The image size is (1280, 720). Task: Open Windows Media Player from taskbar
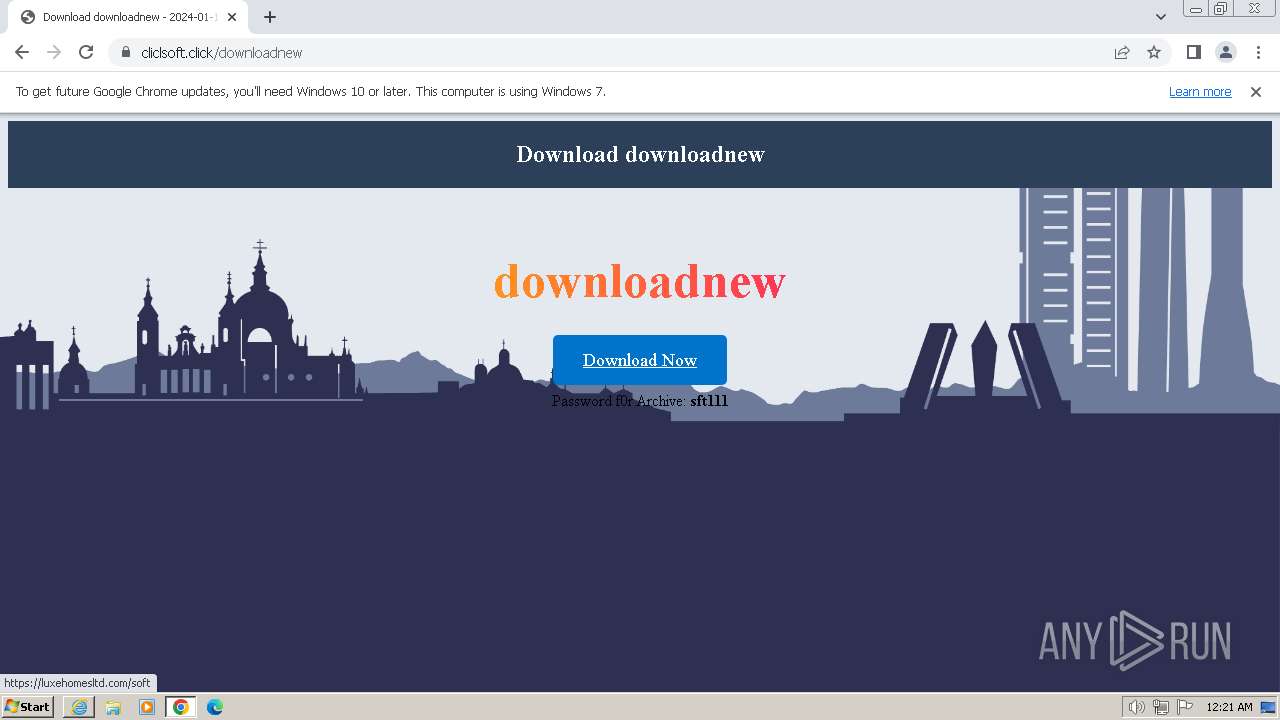[x=147, y=707]
